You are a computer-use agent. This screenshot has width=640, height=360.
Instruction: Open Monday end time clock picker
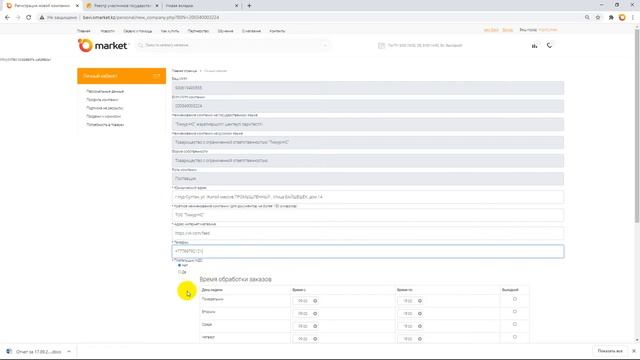click(420, 301)
